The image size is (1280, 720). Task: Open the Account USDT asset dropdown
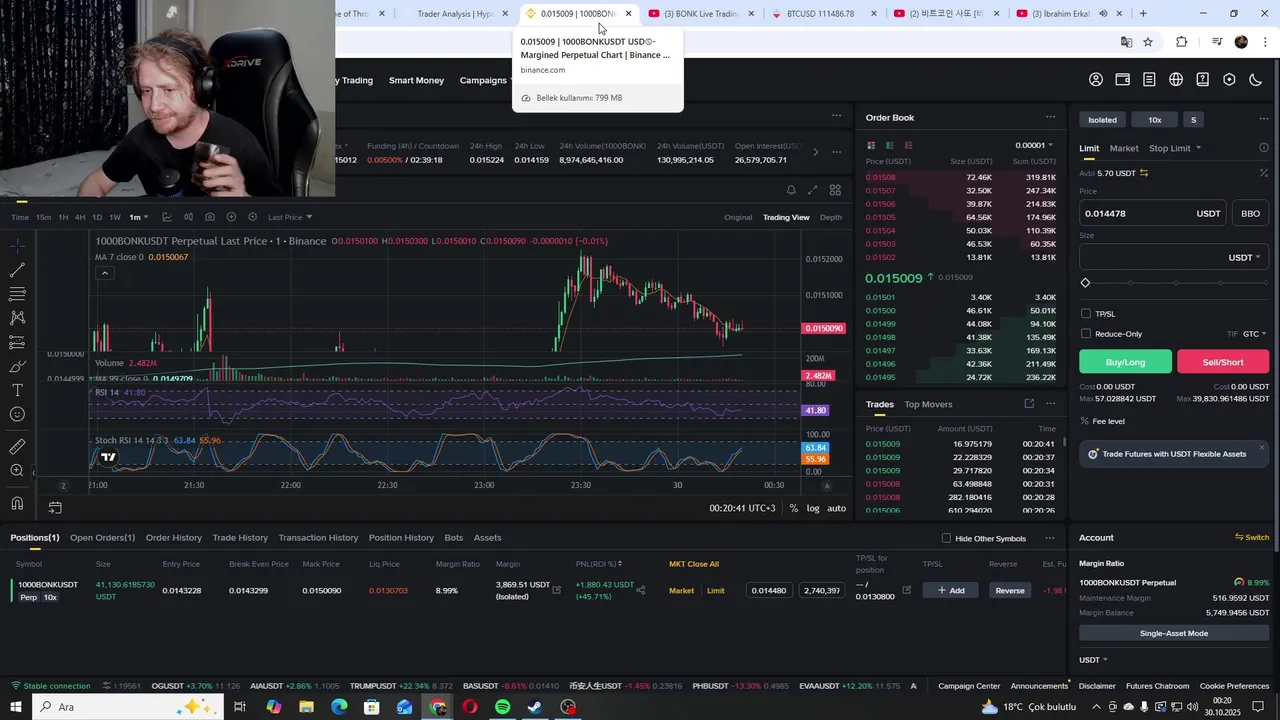[x=1093, y=660]
